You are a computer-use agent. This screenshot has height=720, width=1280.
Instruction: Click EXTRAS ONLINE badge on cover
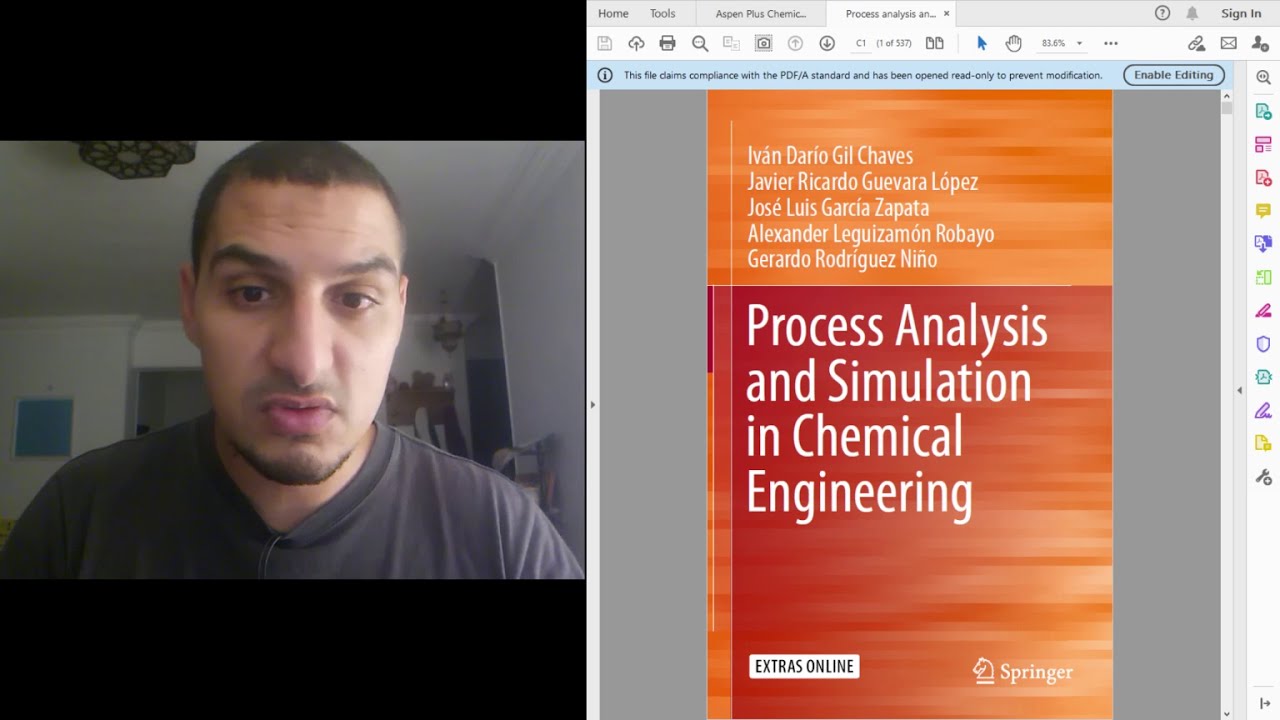[804, 667]
